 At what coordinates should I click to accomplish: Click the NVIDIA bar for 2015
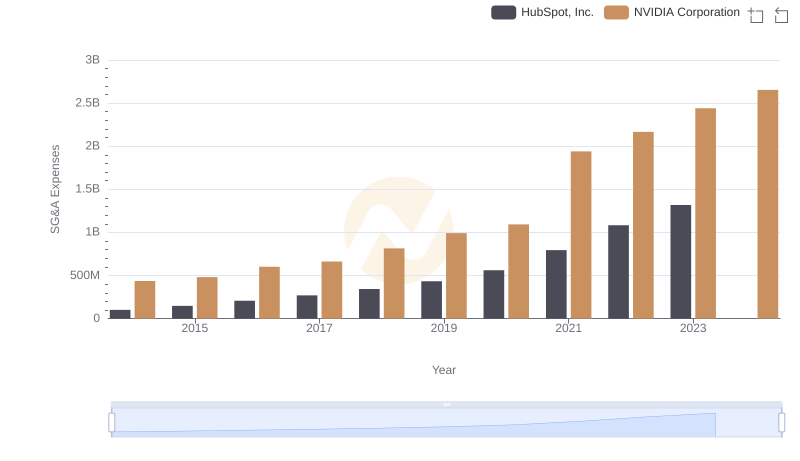click(207, 298)
